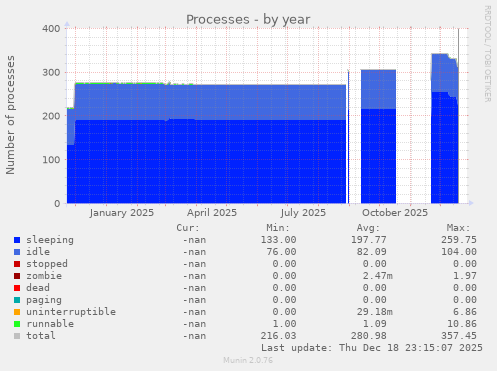The image size is (497, 371).
Task: Click the sleeping legend color swatch
Action: point(17,240)
